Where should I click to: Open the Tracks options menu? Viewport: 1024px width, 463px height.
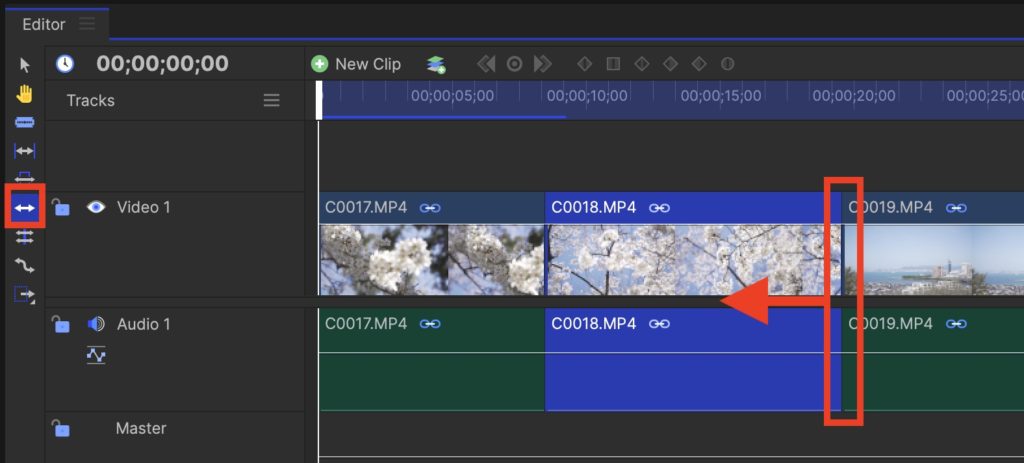272,101
